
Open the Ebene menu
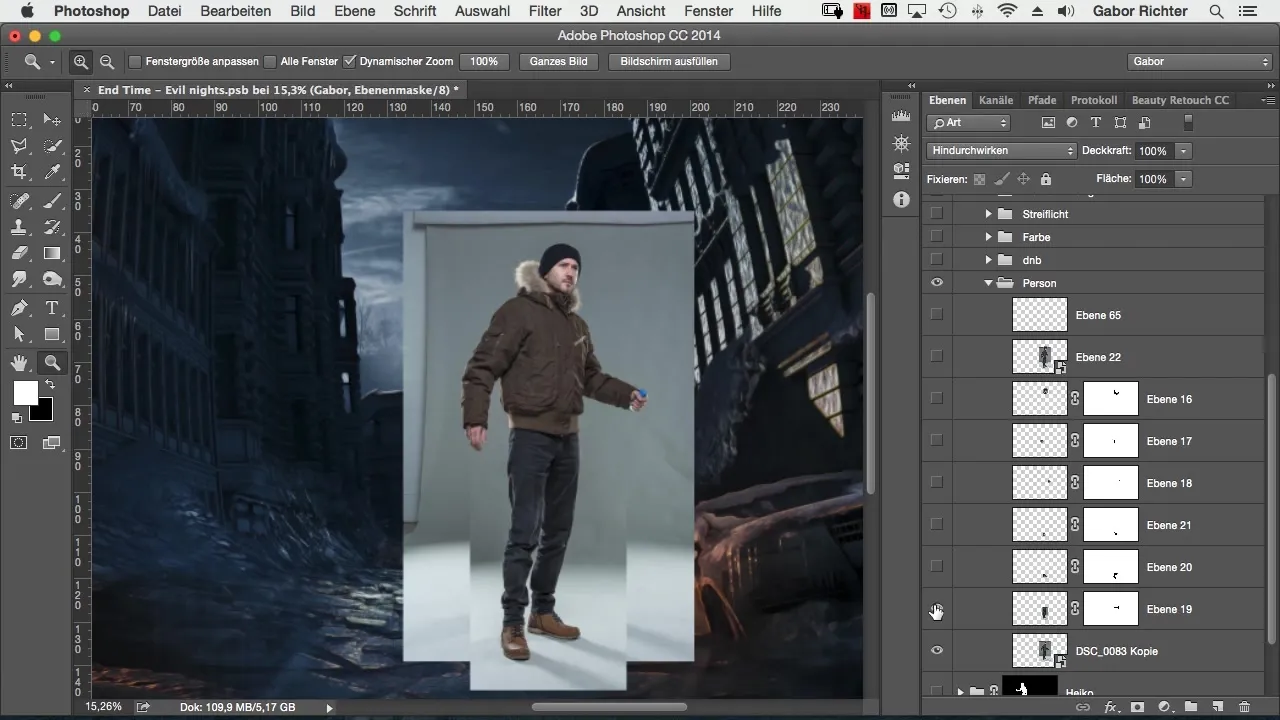[x=355, y=11]
